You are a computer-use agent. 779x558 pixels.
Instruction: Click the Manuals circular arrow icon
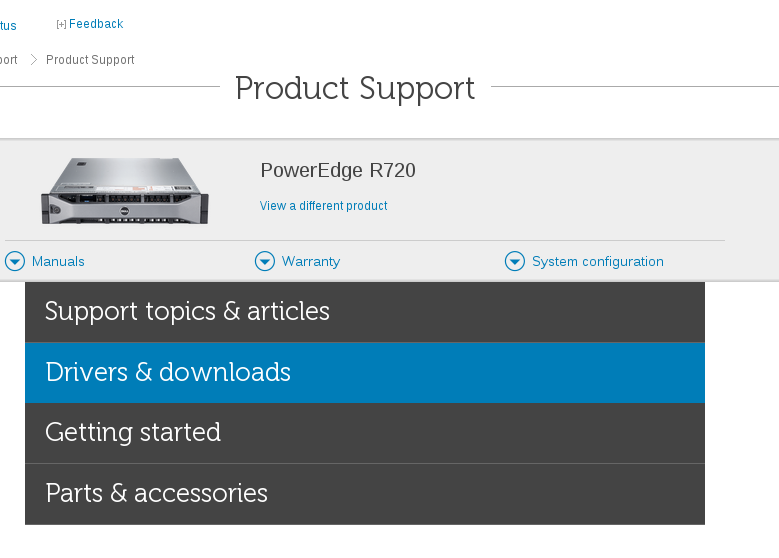coord(15,261)
